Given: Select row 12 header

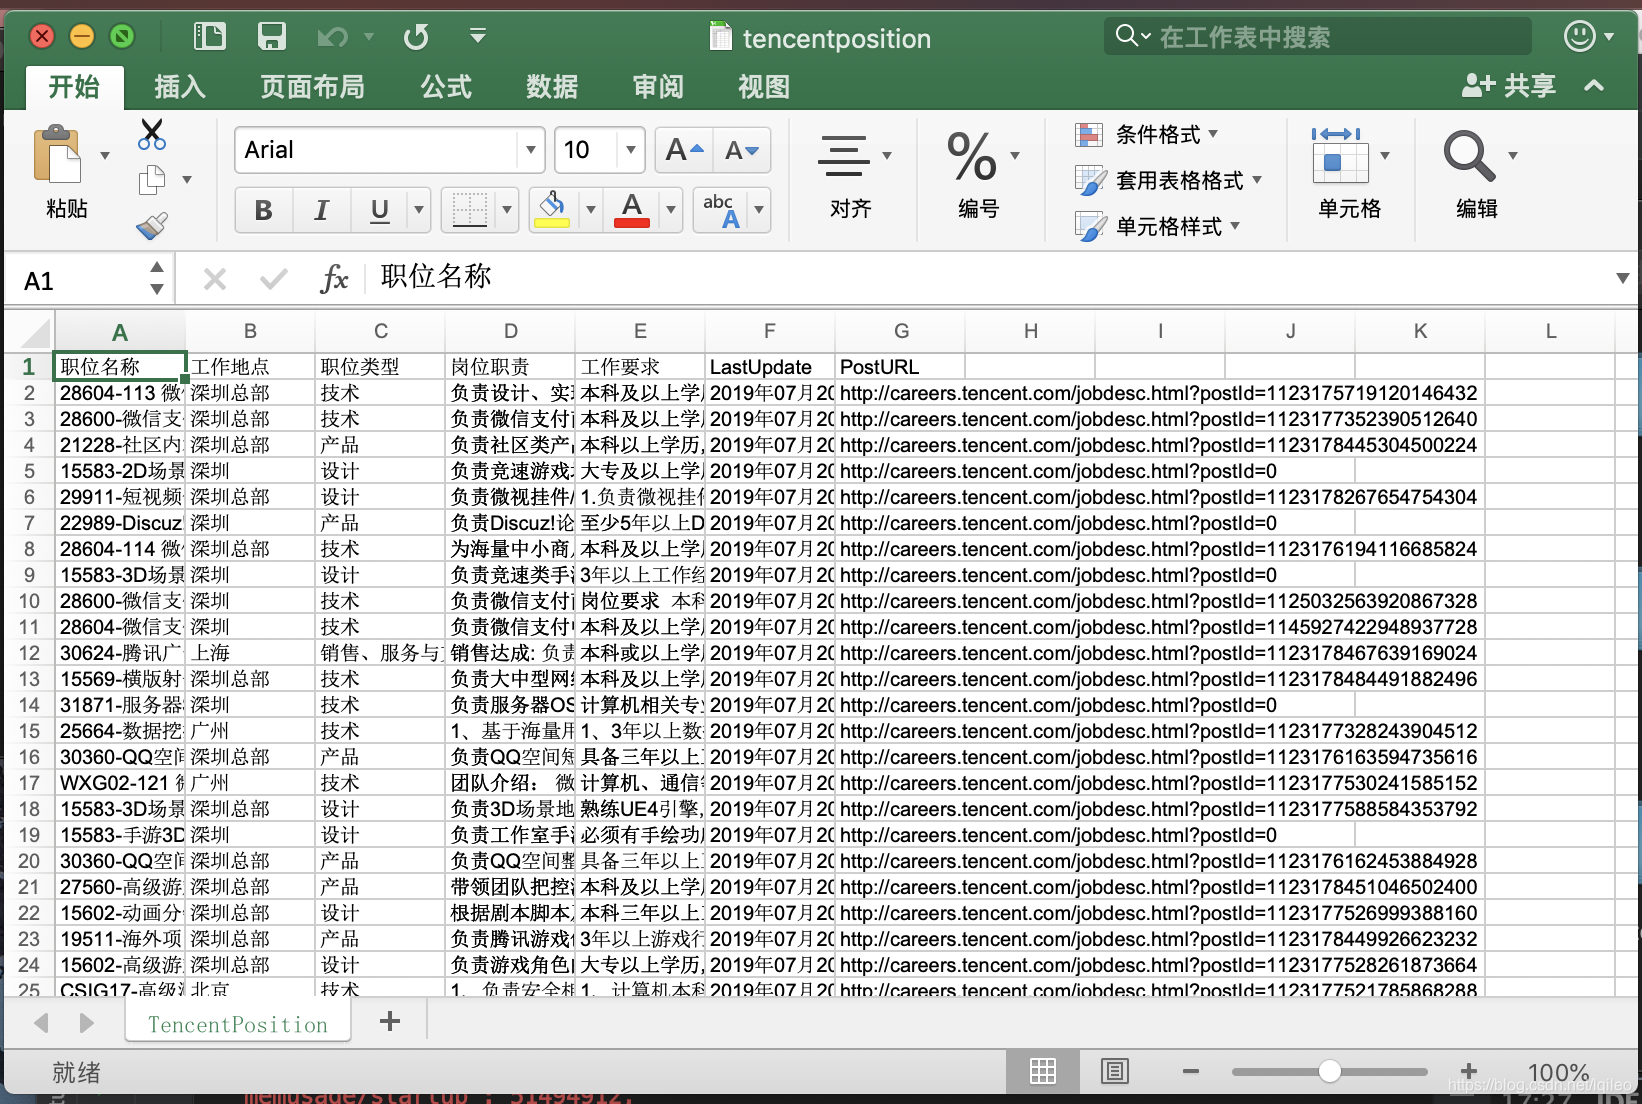Looking at the screenshot, I should click(x=29, y=653).
